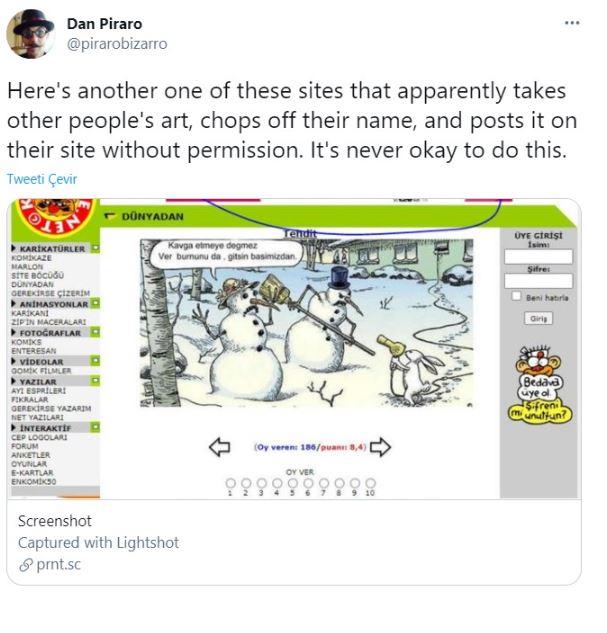607x633 pixels.
Task: Click the İsim username input field
Action: point(538,257)
